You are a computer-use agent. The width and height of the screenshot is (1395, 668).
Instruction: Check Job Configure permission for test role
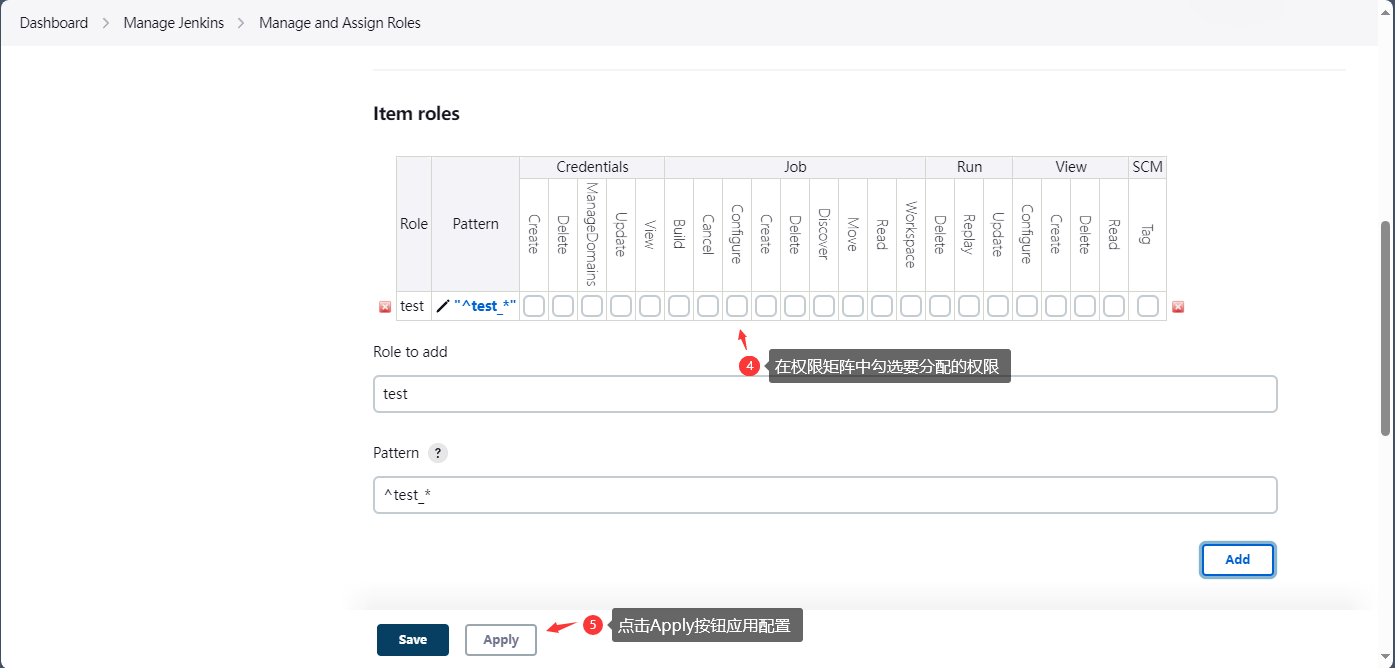click(x=737, y=306)
